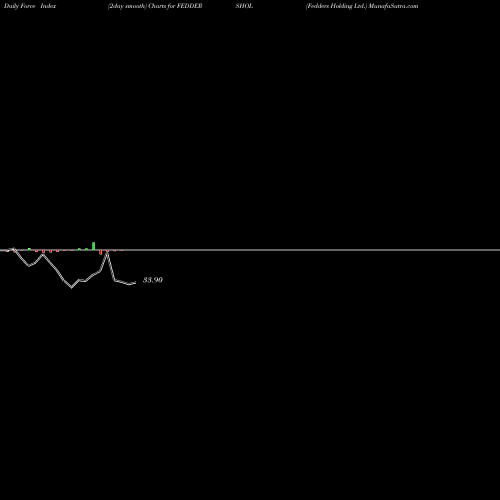
Task: Click the 'Daily Force Index' title text
Action: (x=30, y=6)
